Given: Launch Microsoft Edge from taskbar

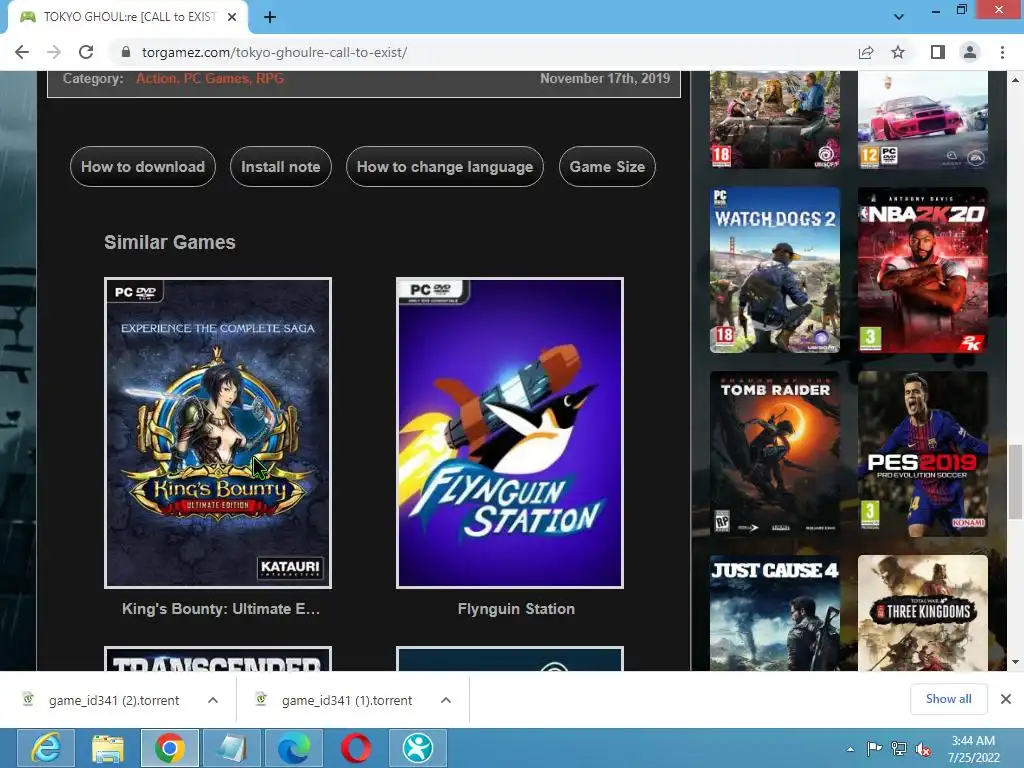Looking at the screenshot, I should click(x=294, y=748).
